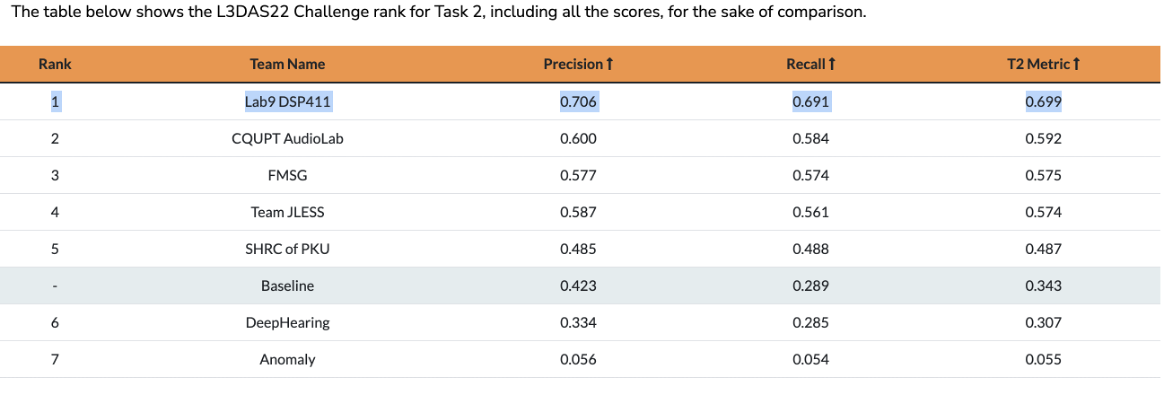
Task: Click the highlighted 0.699 T2 metric value
Action: click(x=1043, y=102)
